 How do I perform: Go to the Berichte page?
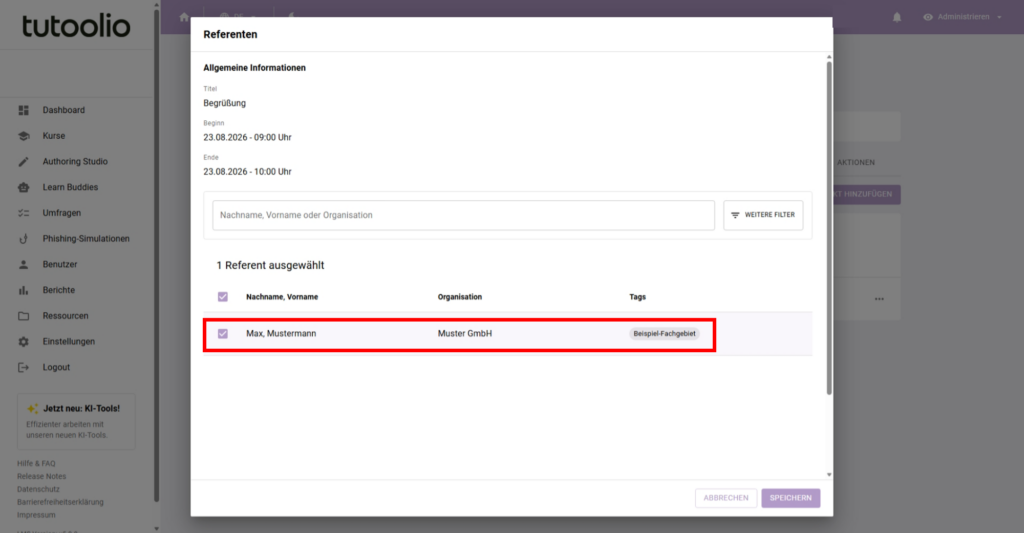tap(59, 290)
